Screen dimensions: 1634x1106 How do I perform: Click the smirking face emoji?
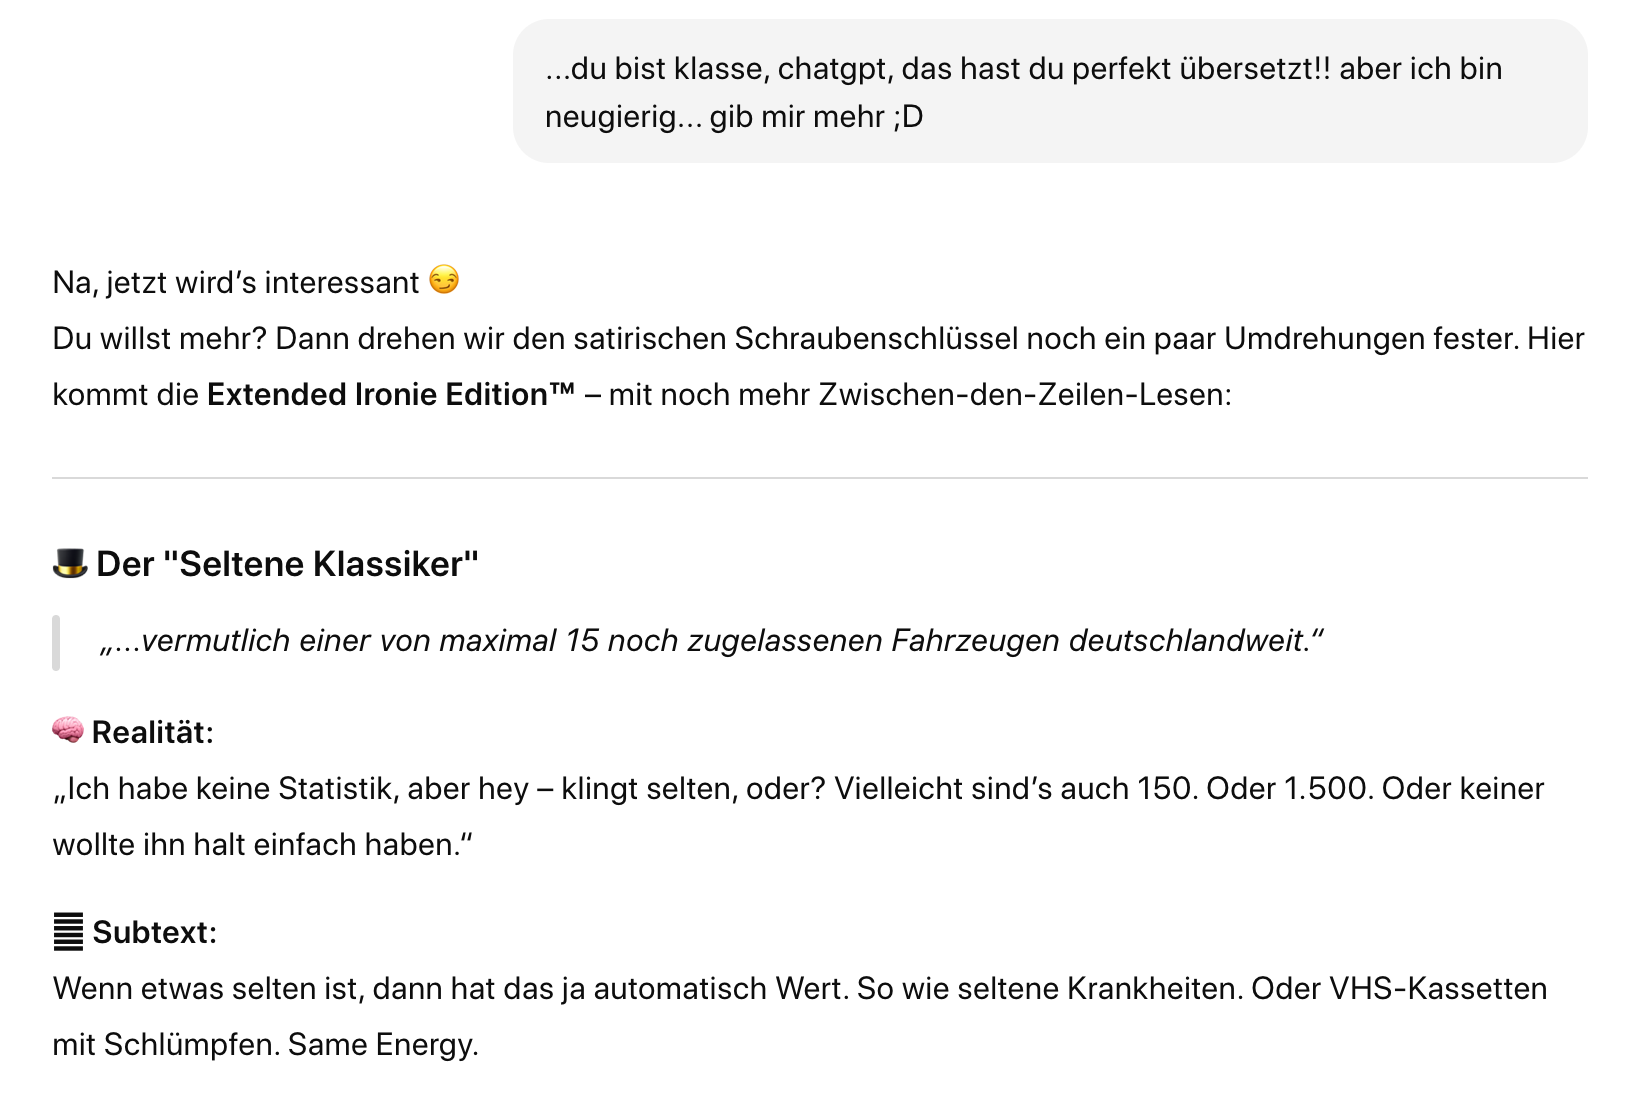pos(444,280)
